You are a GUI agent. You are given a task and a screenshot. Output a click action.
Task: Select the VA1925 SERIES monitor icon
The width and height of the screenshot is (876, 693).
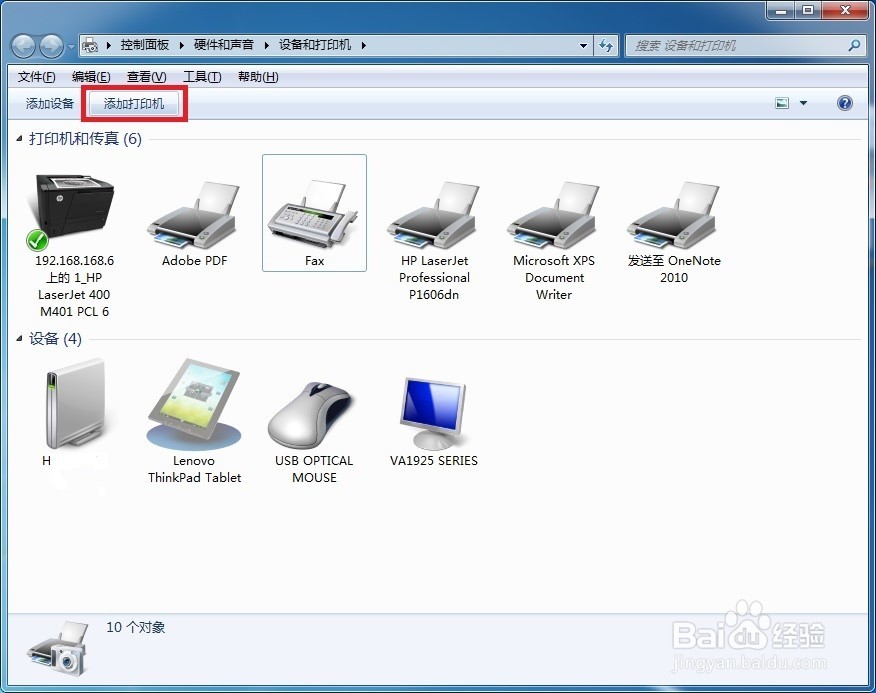coord(434,414)
